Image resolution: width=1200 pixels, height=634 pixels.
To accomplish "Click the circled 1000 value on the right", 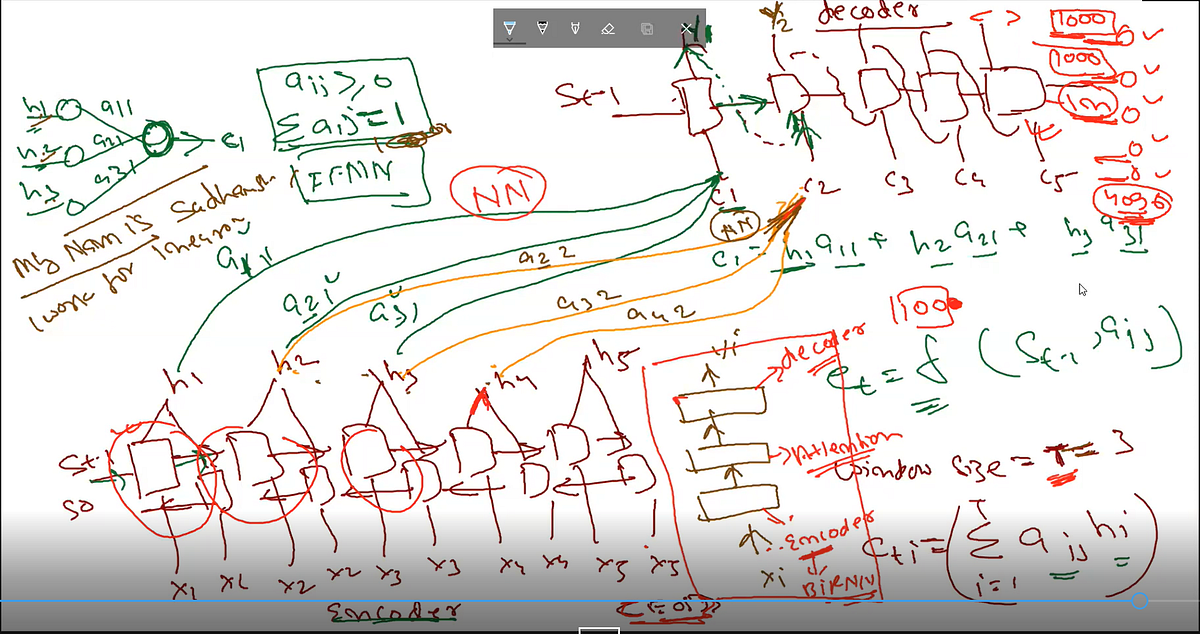I will point(1081,19).
